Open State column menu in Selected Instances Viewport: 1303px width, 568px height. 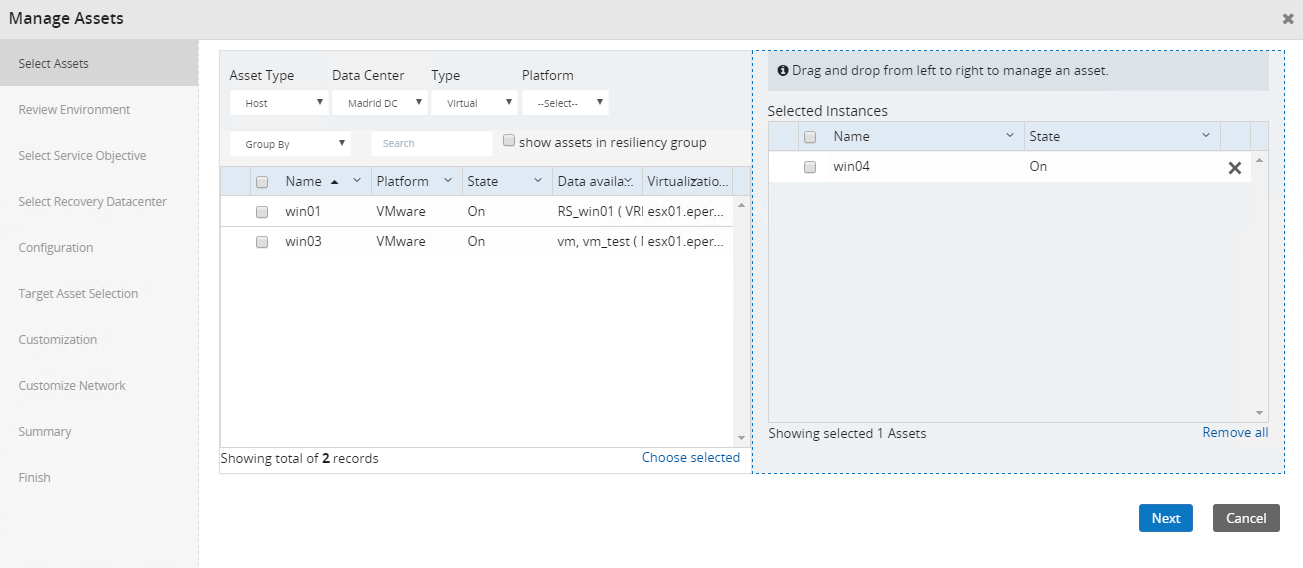1205,136
